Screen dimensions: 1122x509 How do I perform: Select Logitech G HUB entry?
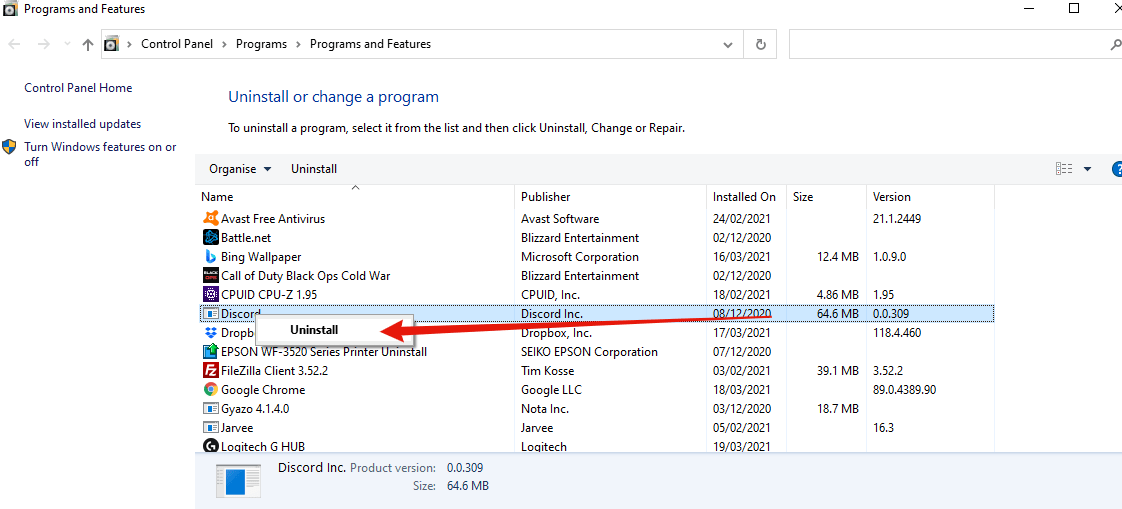tap(263, 447)
